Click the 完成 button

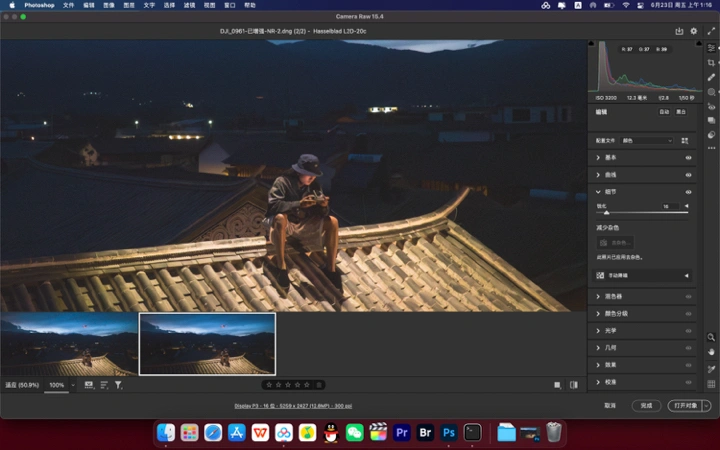click(x=646, y=406)
